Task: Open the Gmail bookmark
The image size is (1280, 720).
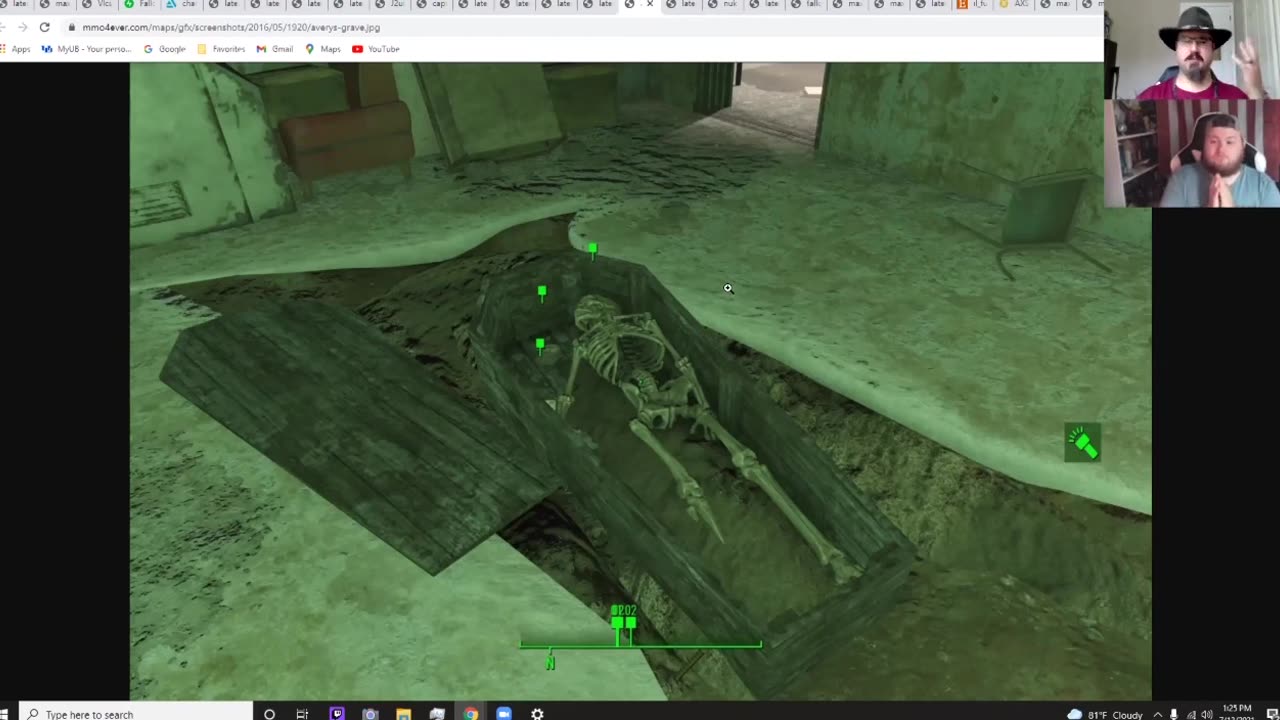Action: point(275,49)
